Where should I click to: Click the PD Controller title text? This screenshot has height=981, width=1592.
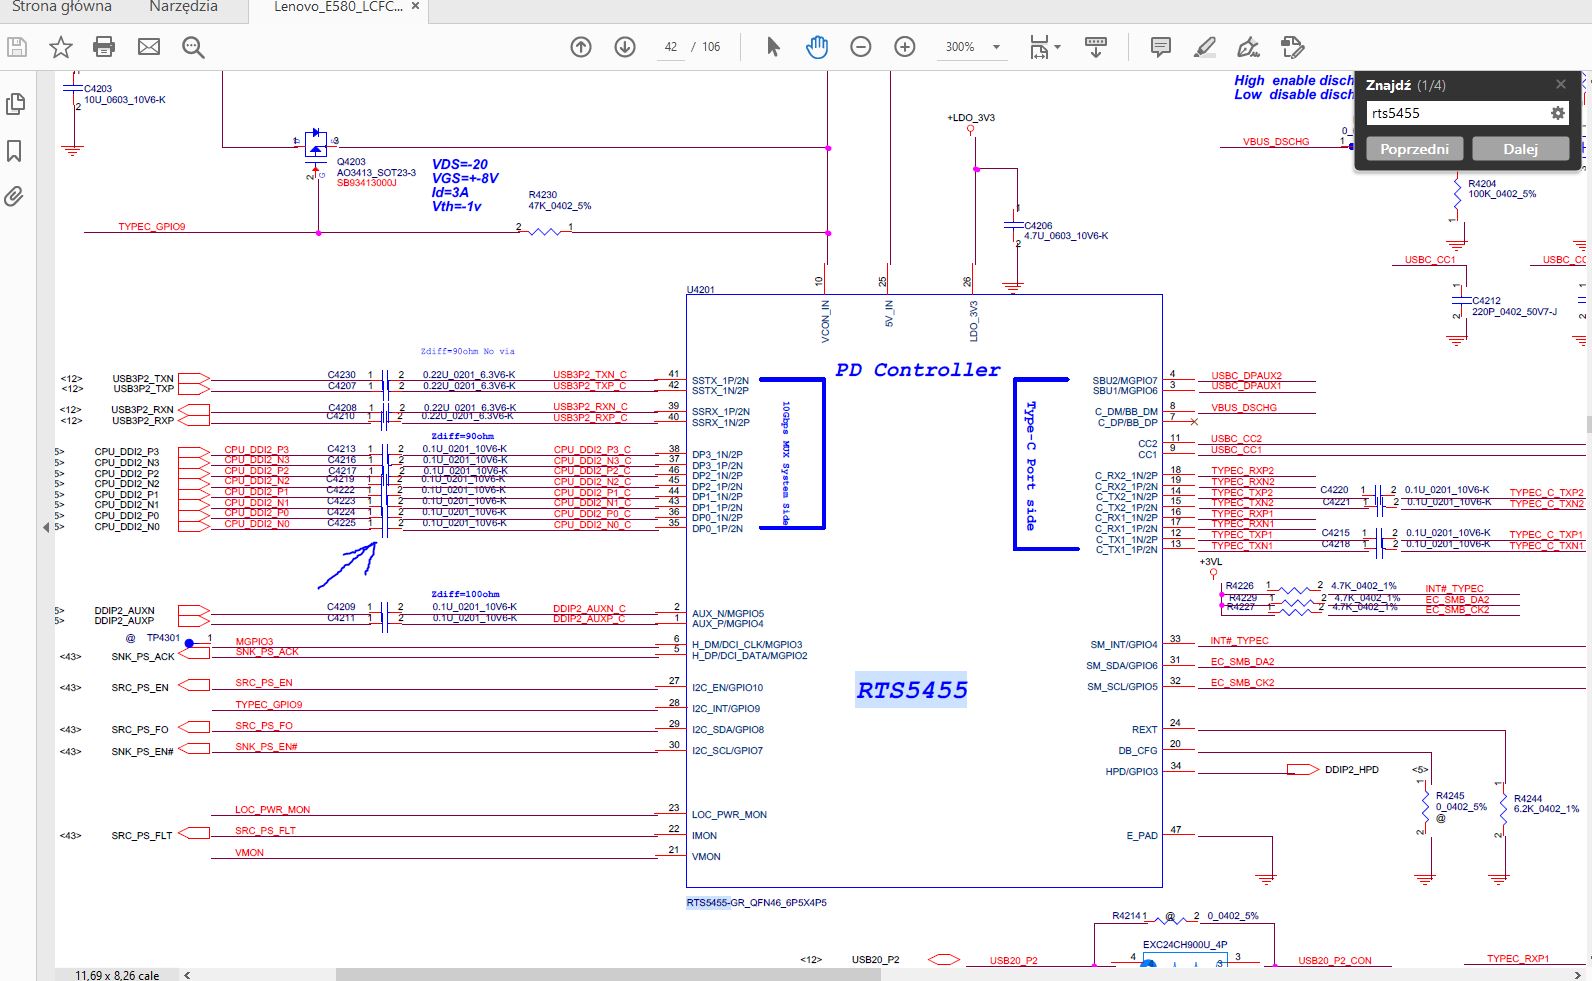[x=917, y=370]
